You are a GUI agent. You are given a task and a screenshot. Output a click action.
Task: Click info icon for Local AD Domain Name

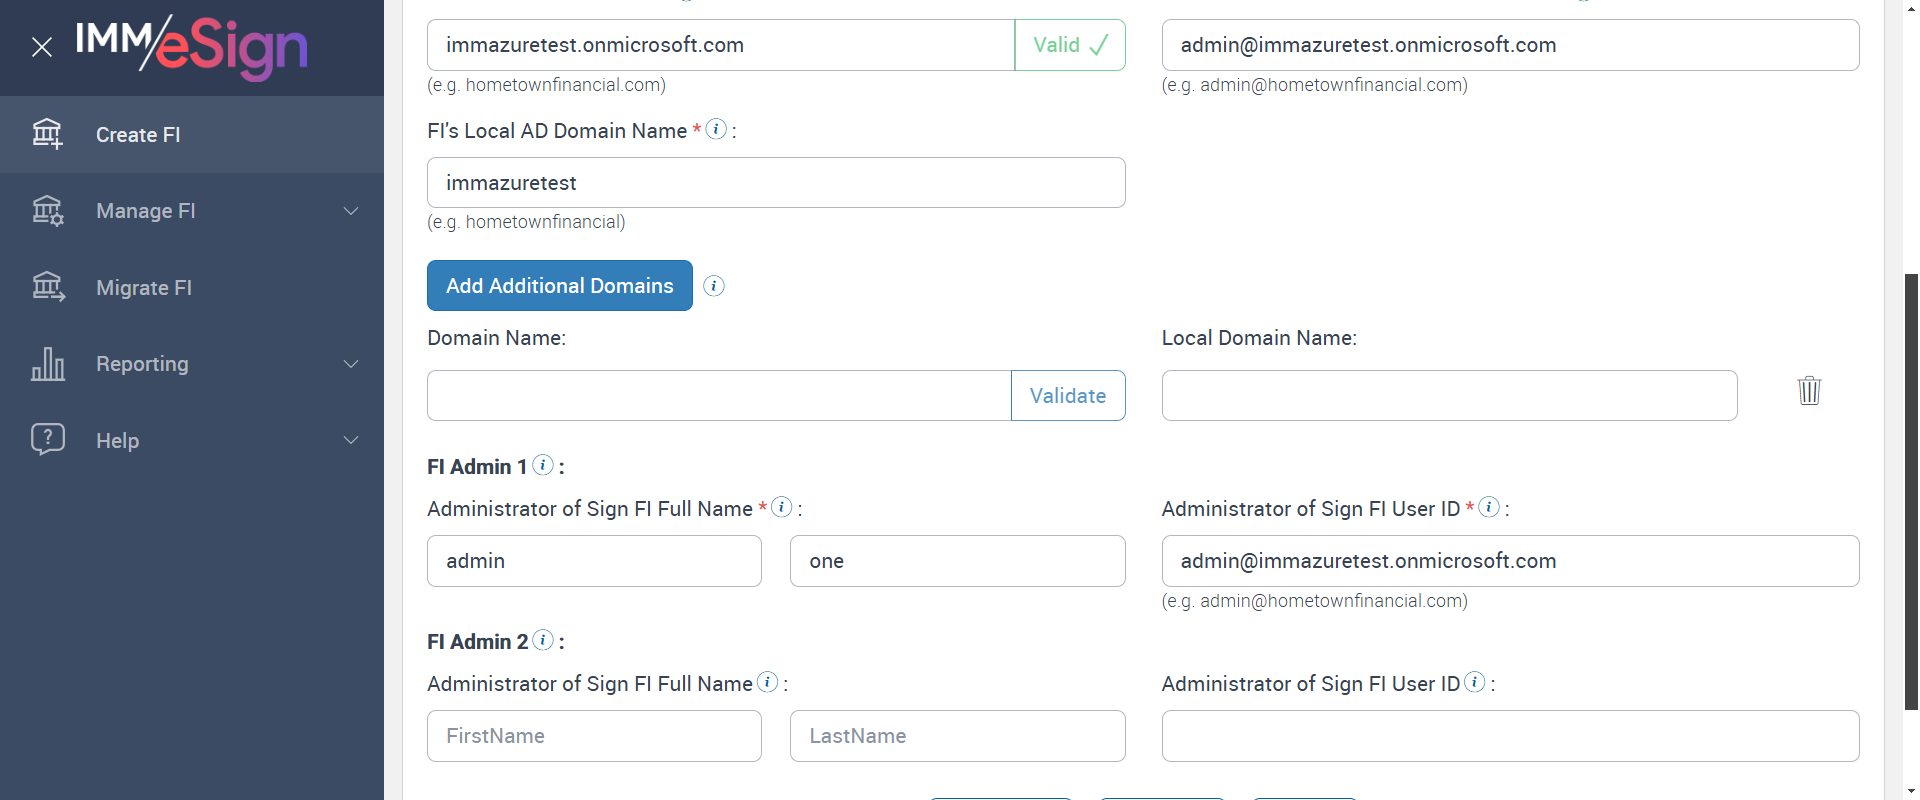coord(716,129)
